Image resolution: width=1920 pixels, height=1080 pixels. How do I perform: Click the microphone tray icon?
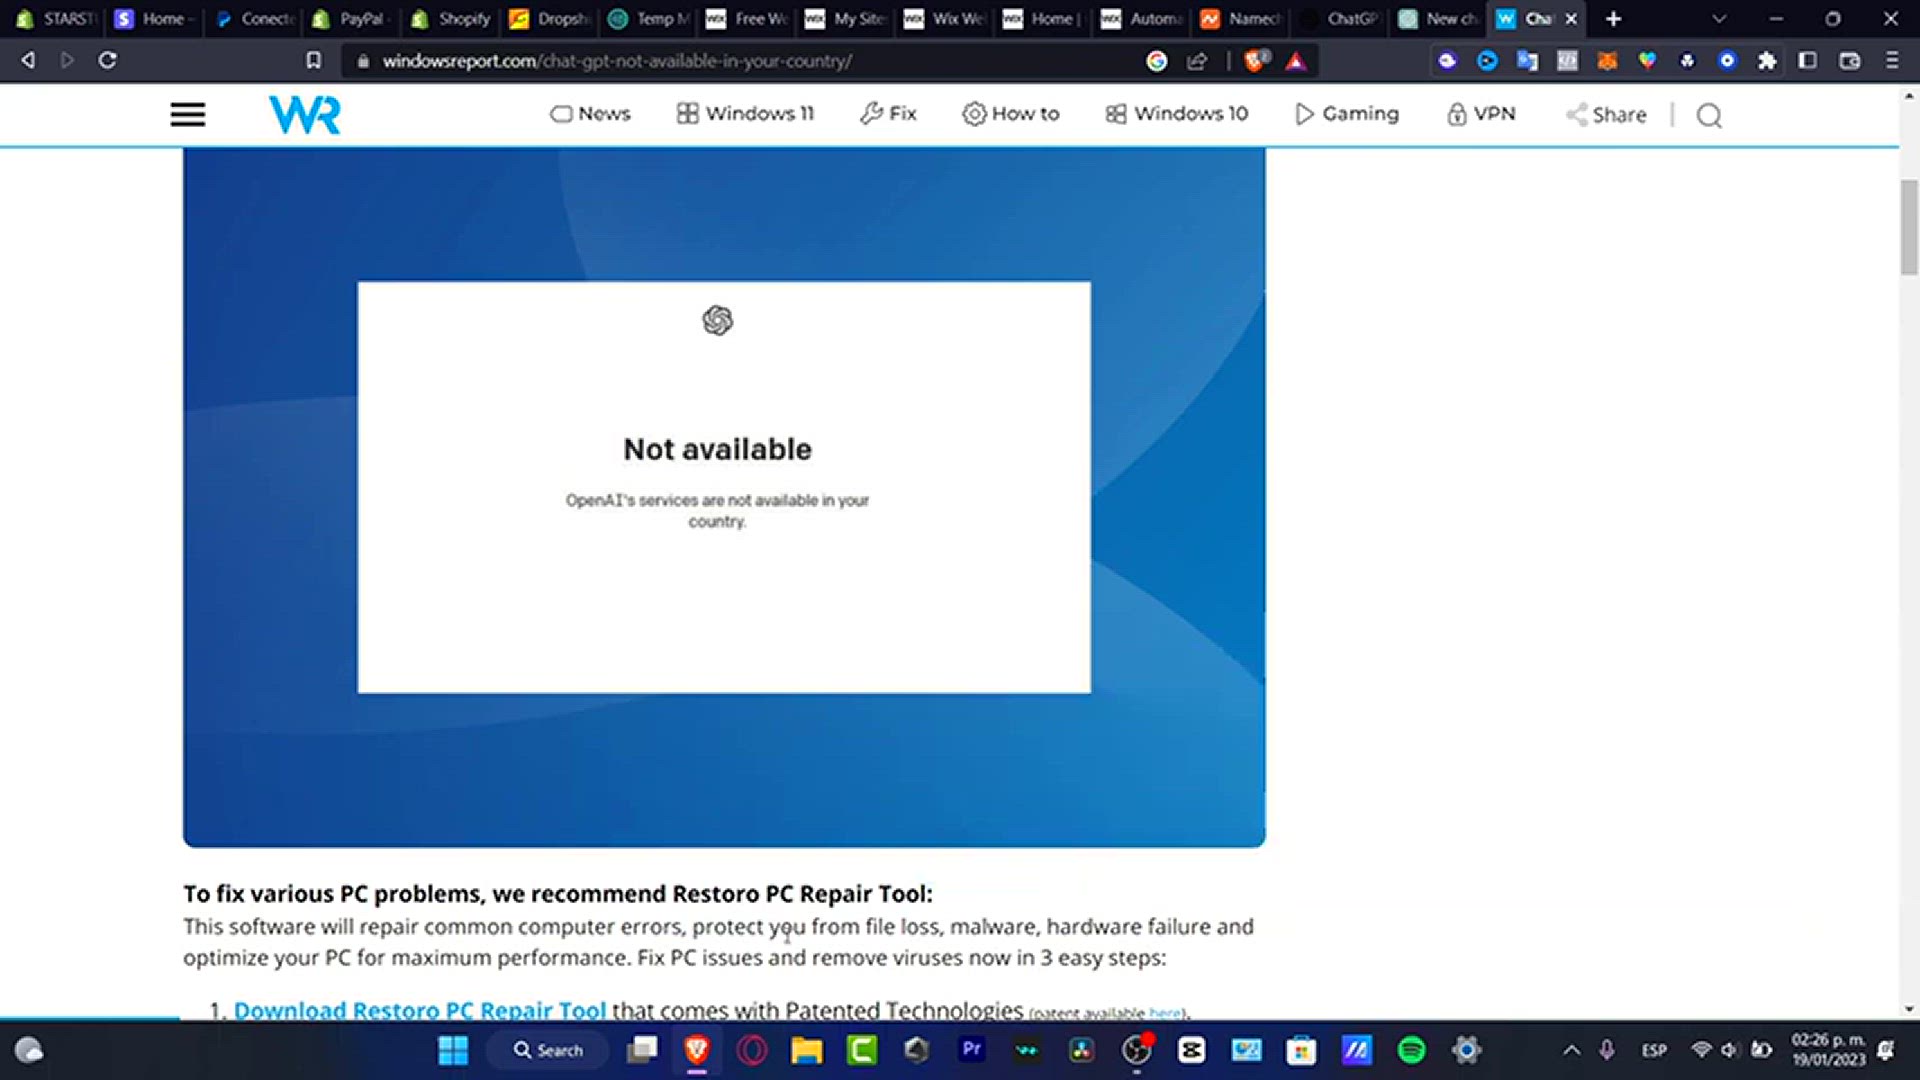coord(1607,1050)
